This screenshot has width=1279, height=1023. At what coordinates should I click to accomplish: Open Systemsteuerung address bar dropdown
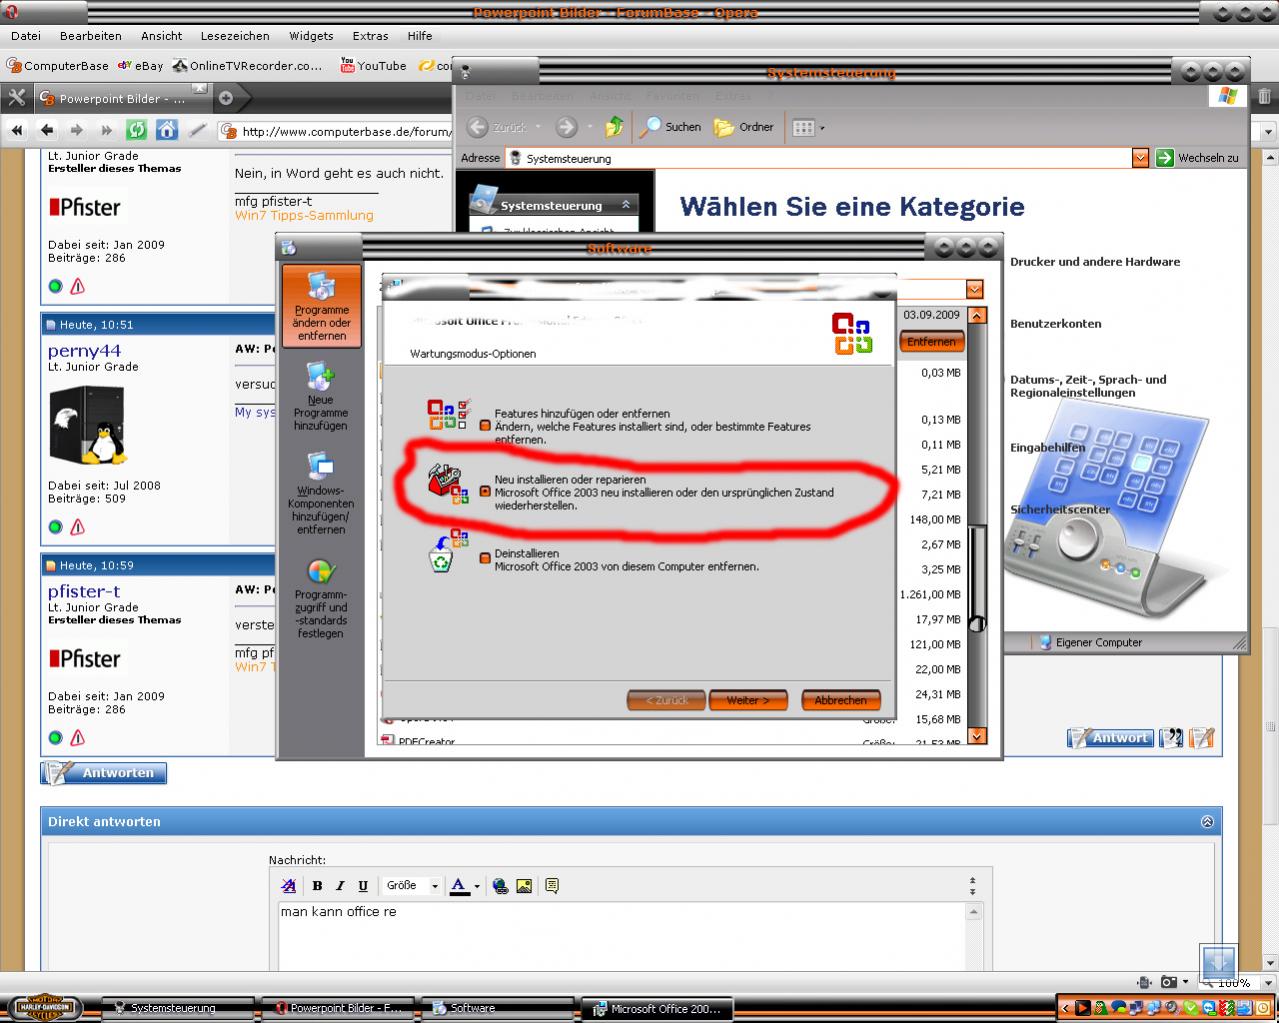[x=1140, y=158]
